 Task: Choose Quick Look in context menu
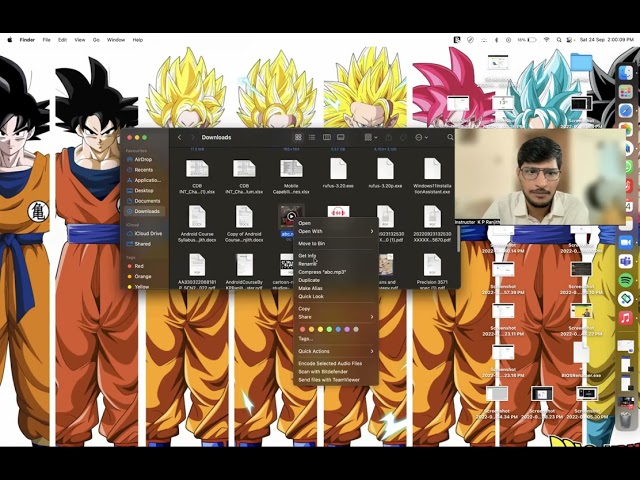[x=336, y=297]
